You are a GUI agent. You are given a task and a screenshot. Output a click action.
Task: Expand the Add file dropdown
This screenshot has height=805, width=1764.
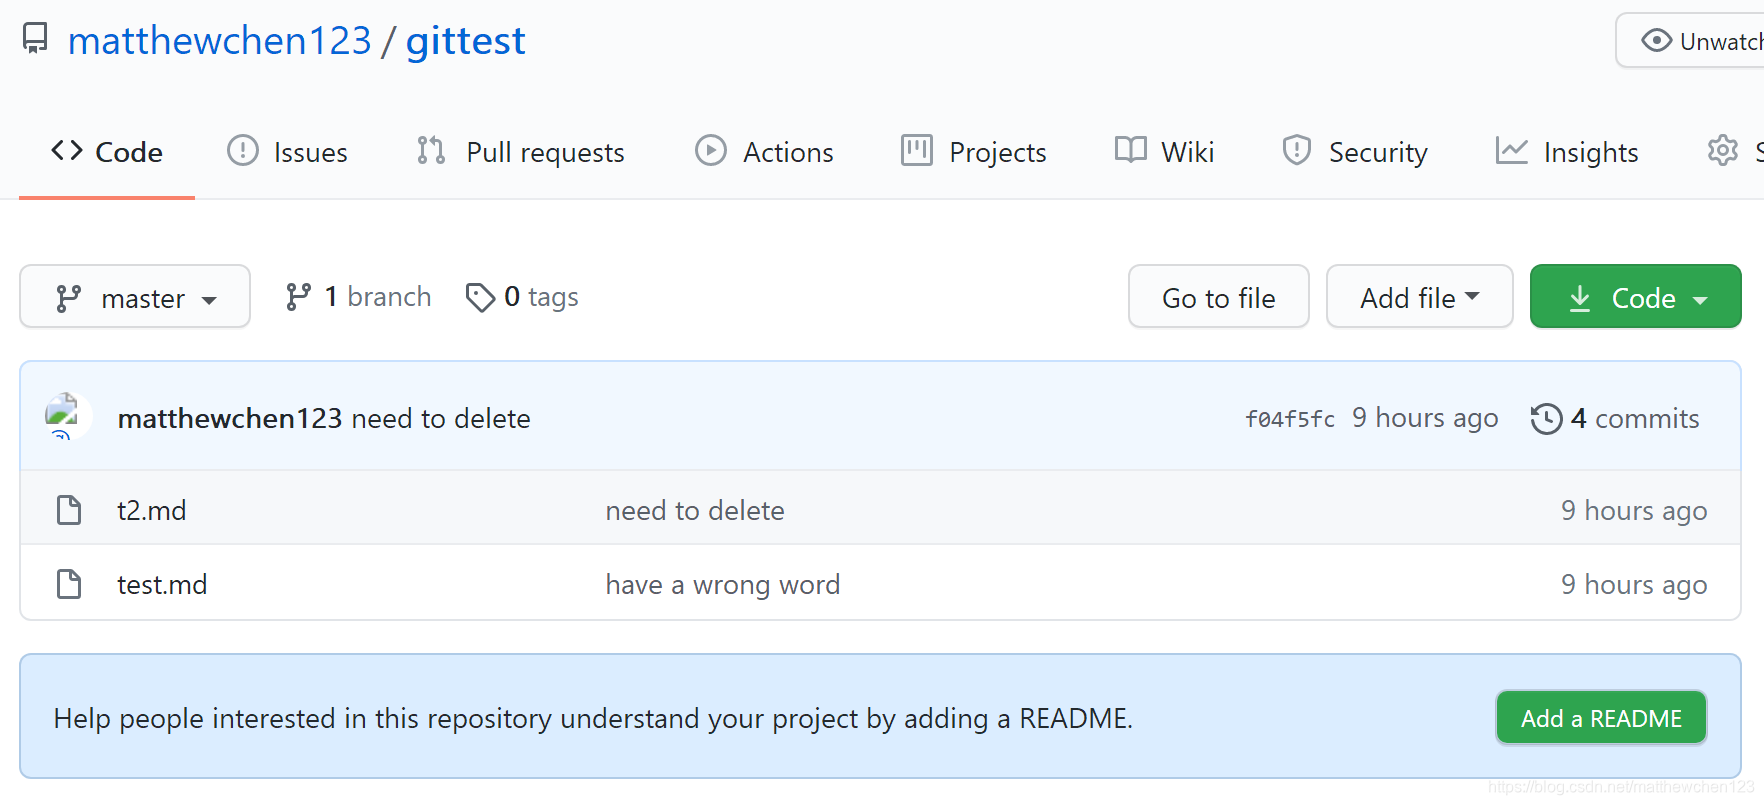pos(1419,297)
